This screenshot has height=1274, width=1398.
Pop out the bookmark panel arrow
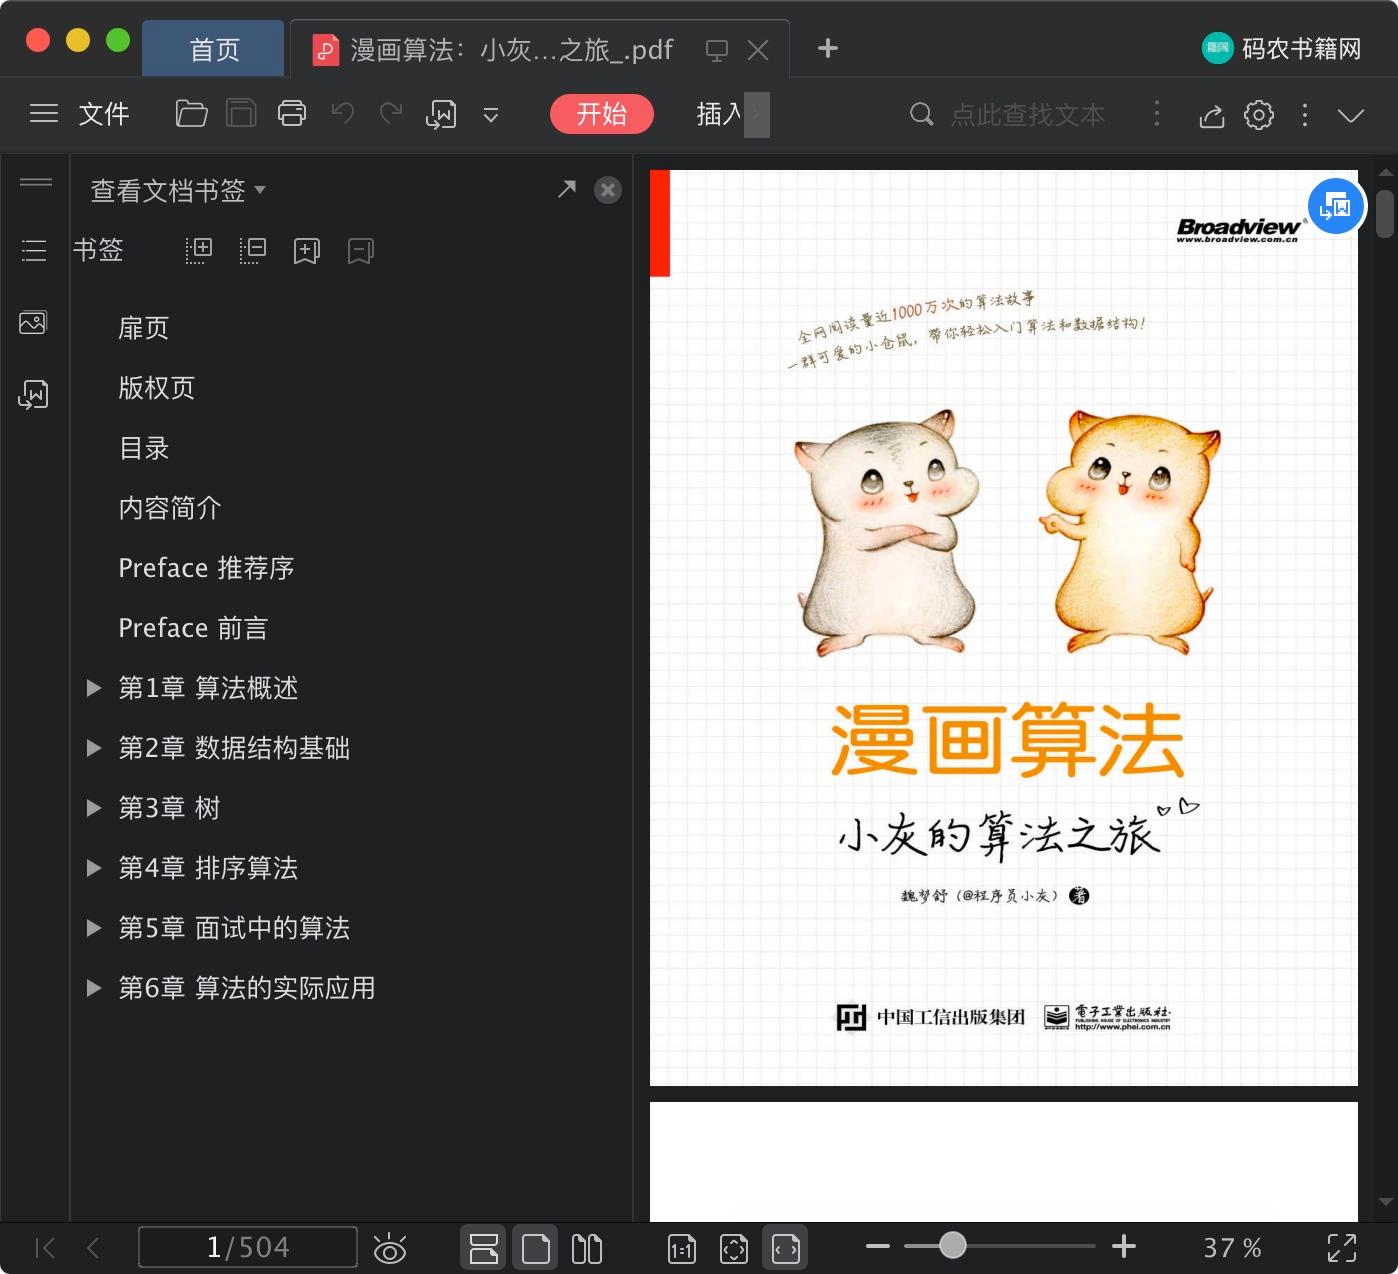pyautogui.click(x=567, y=189)
